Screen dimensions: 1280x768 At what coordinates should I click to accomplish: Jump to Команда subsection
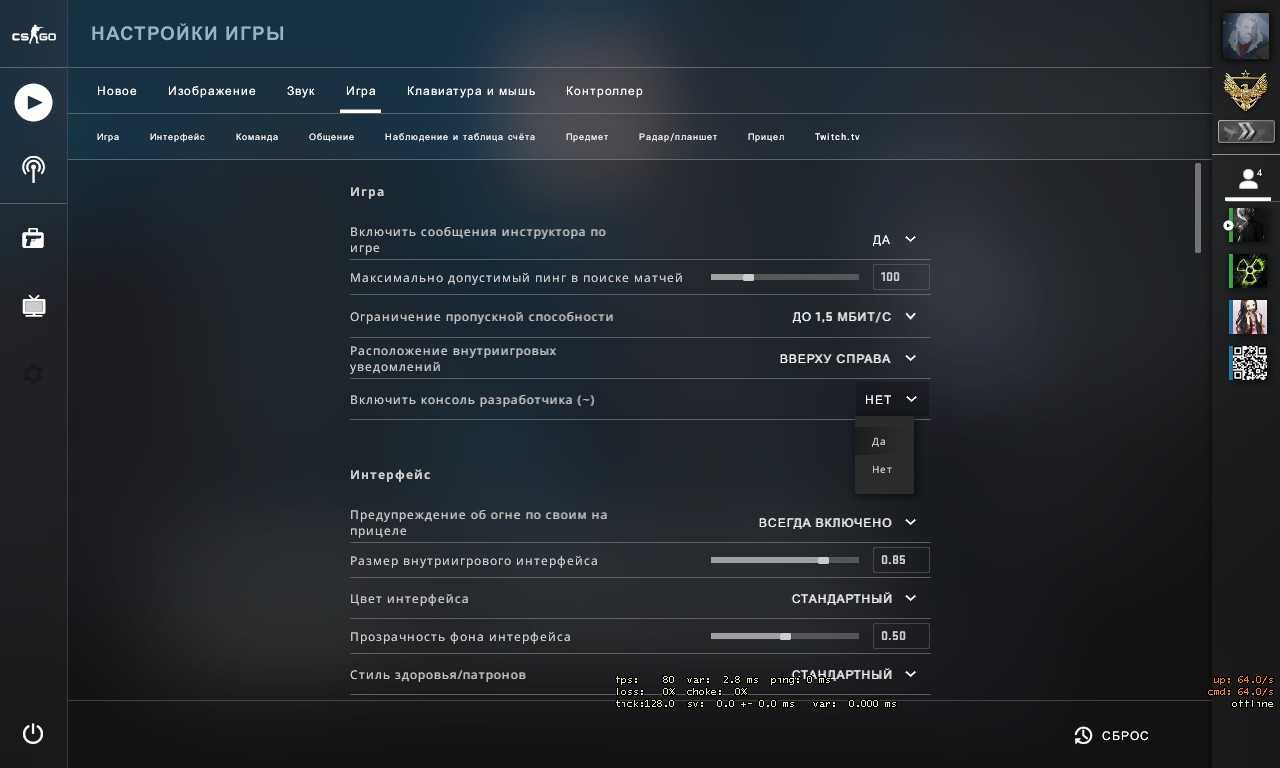pyautogui.click(x=257, y=137)
